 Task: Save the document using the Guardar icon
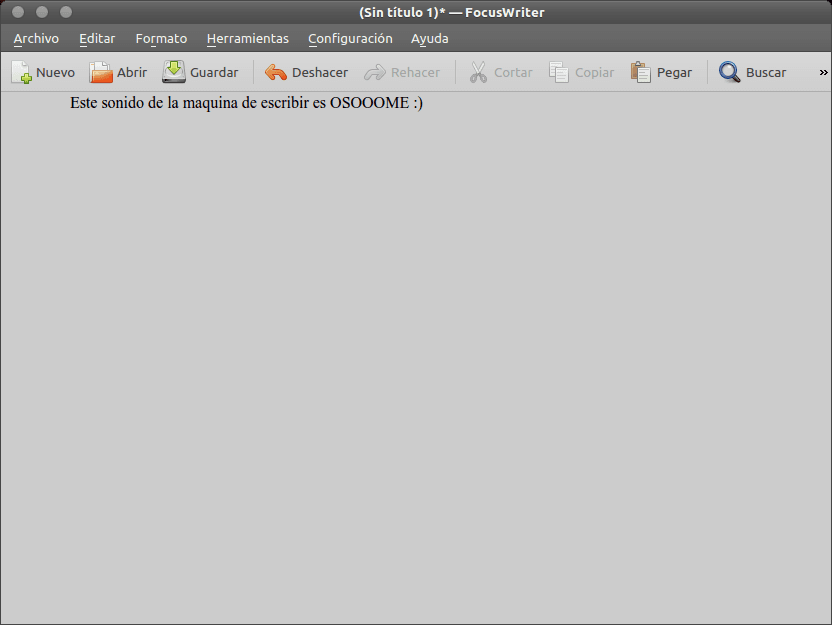point(172,71)
